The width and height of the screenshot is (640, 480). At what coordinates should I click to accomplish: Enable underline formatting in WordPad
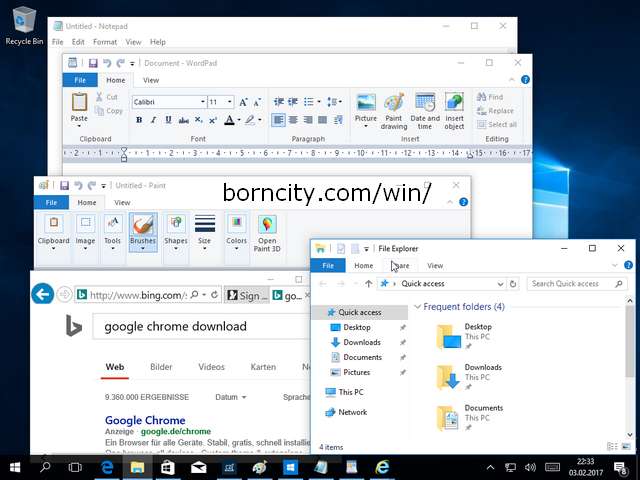[167, 120]
